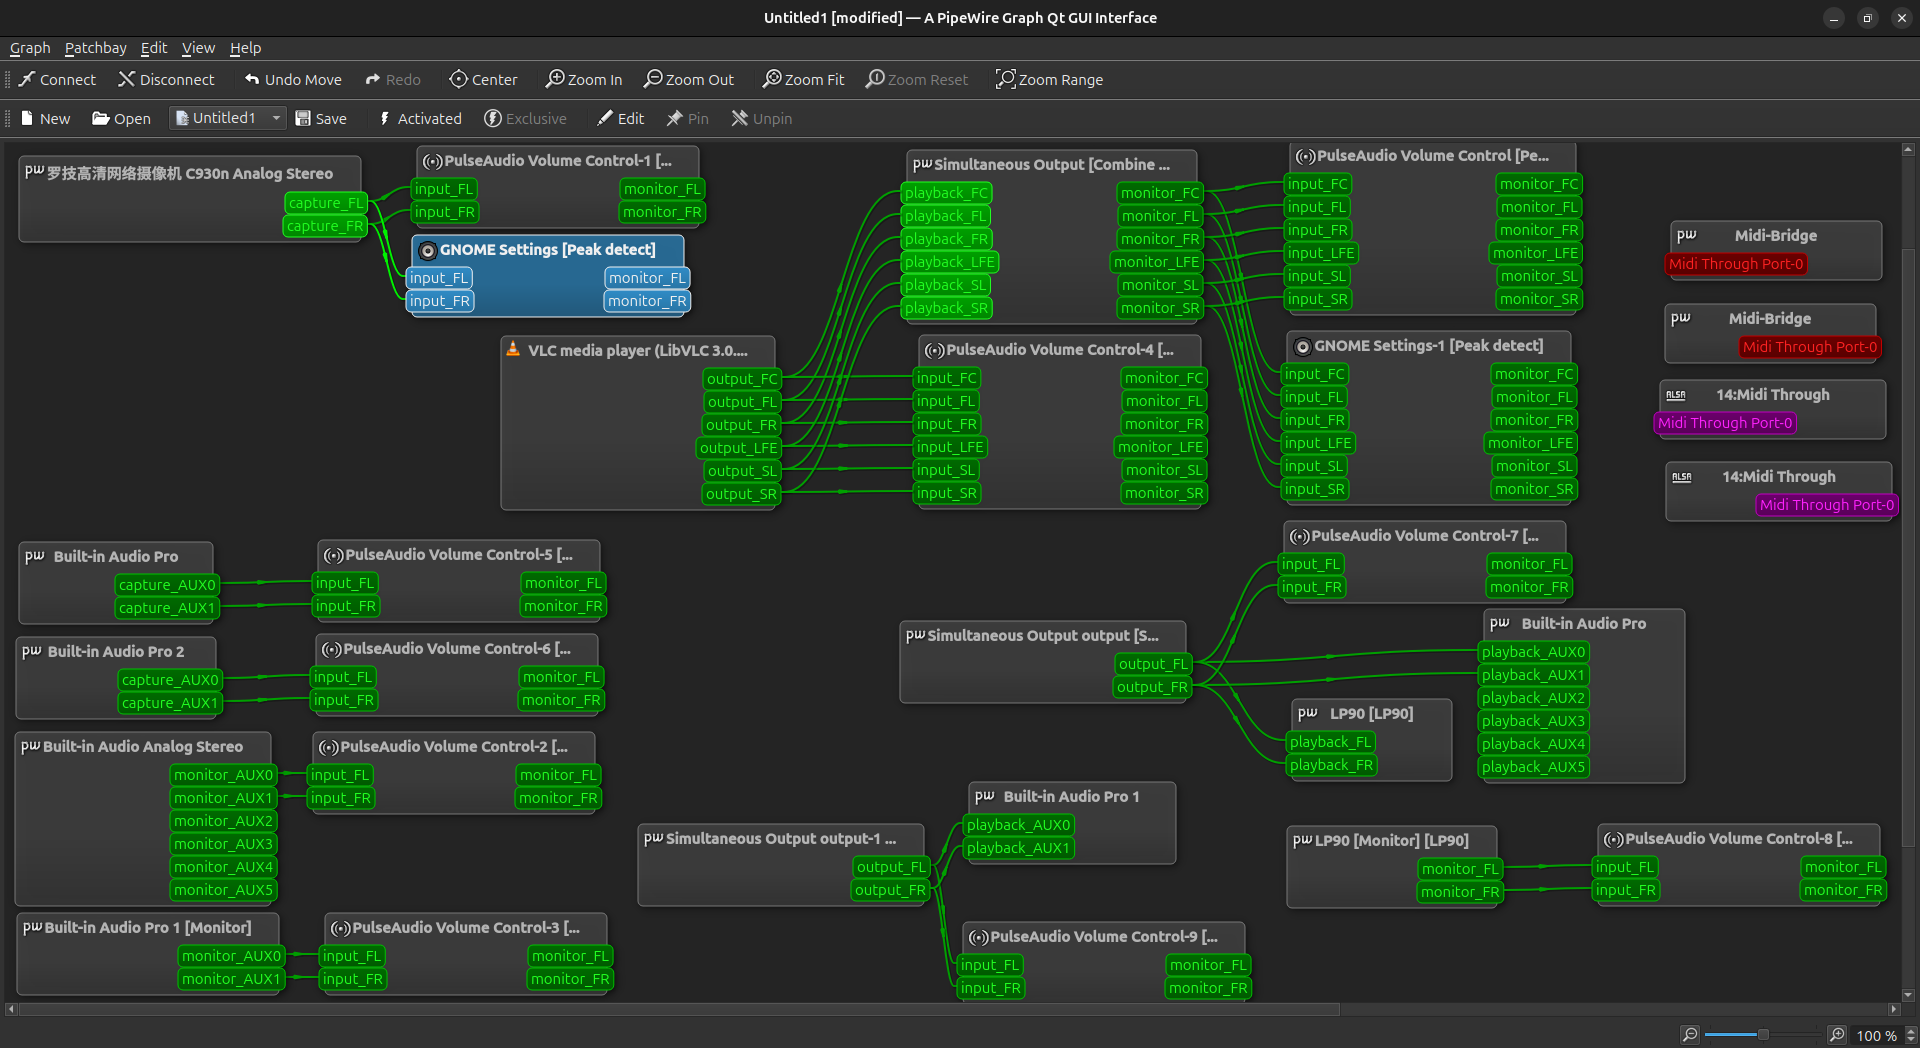
Task: Click the Redo arrow icon
Action: click(x=373, y=79)
